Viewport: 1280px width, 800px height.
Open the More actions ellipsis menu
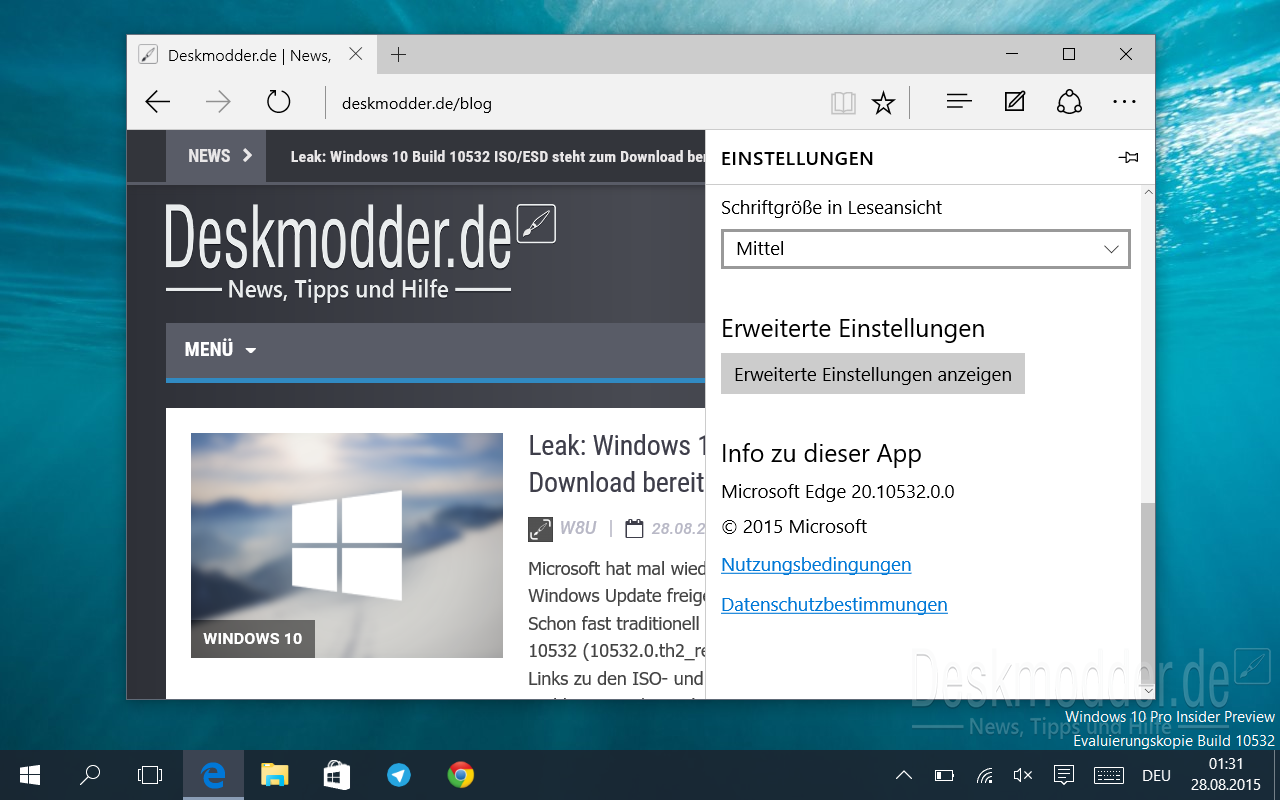point(1125,102)
